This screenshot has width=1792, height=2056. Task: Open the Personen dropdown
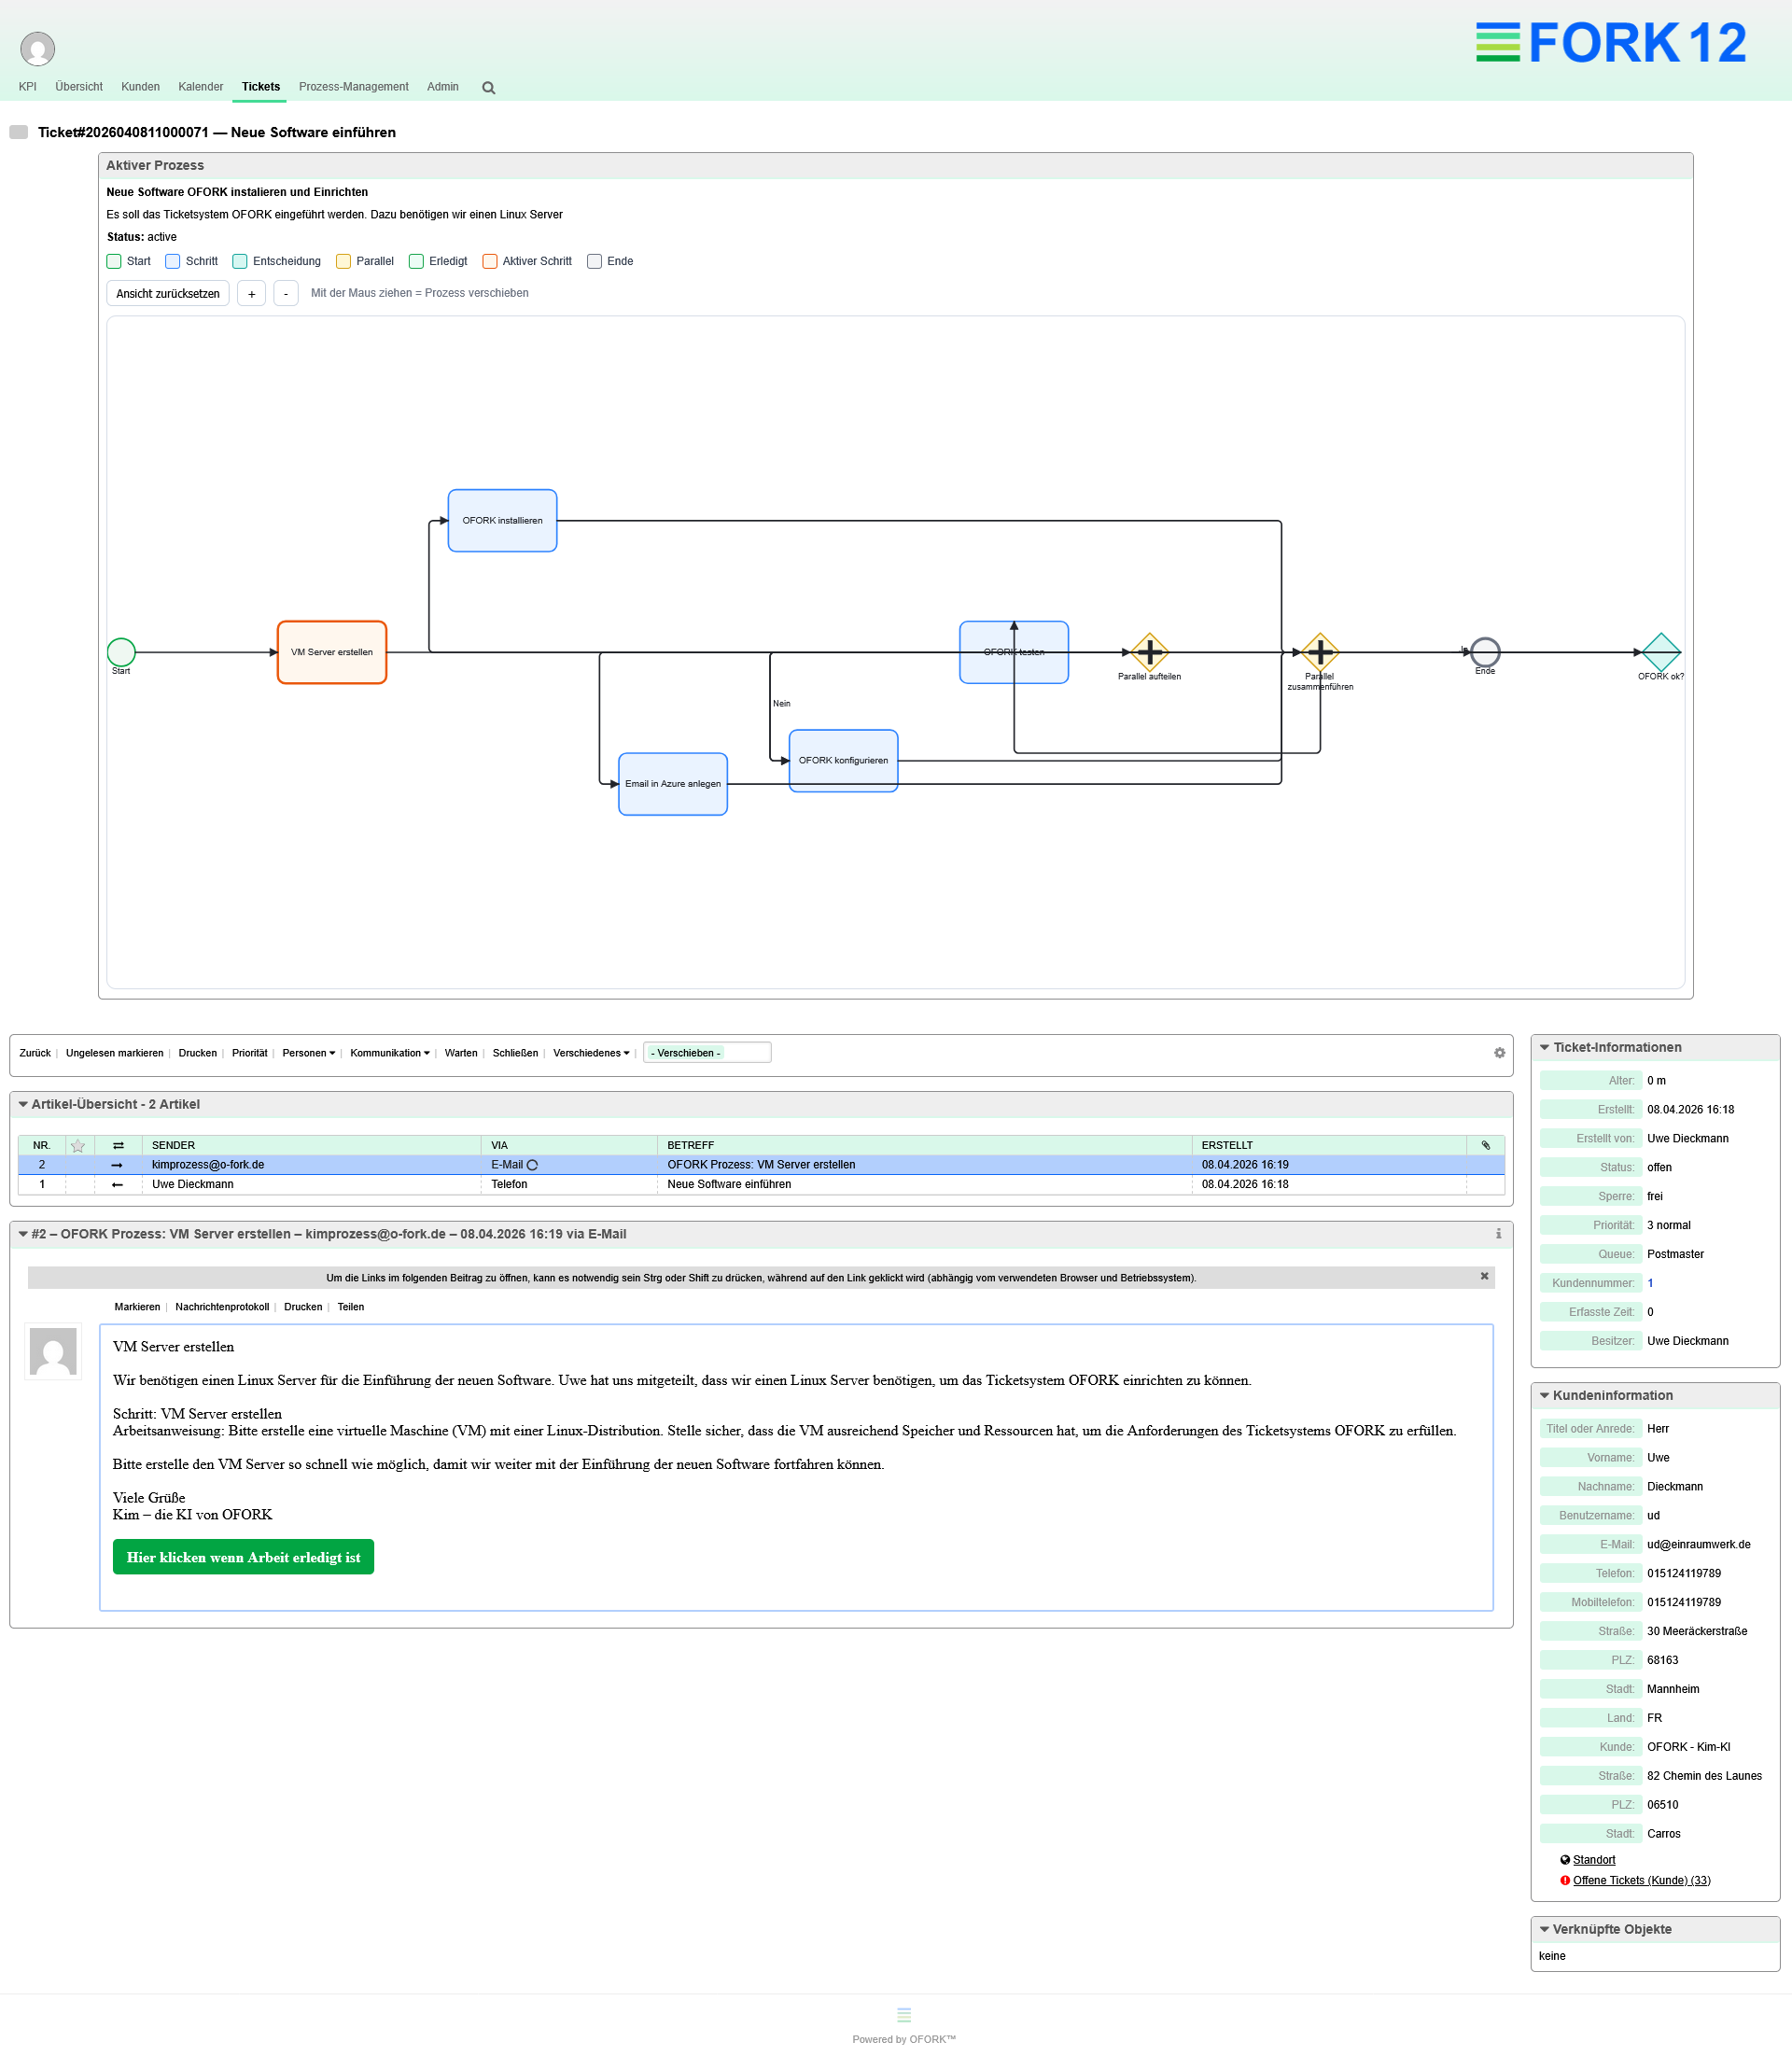[x=308, y=1052]
